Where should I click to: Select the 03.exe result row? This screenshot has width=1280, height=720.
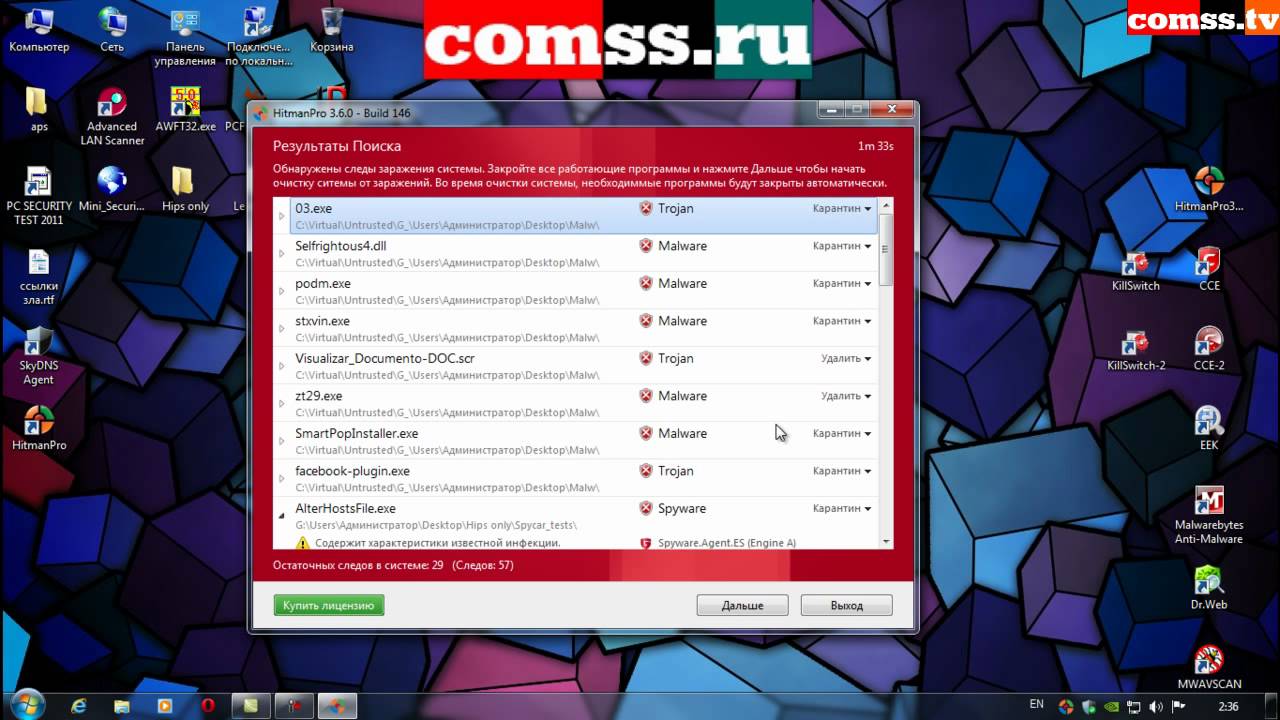583,215
